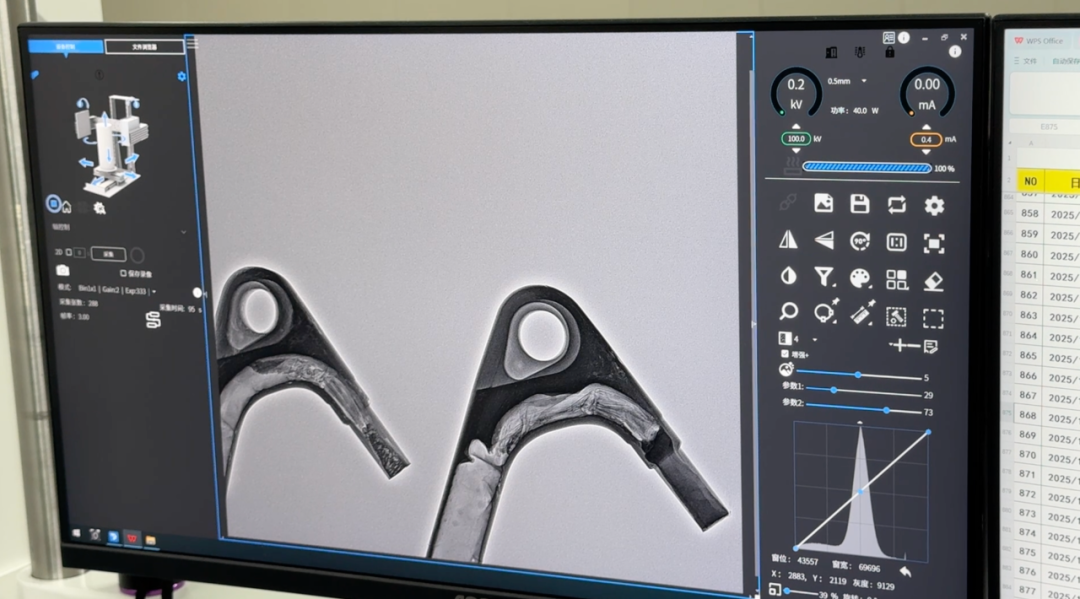The height and width of the screenshot is (599, 1080).
Task: Click the save floppy disk icon
Action: (x=860, y=204)
